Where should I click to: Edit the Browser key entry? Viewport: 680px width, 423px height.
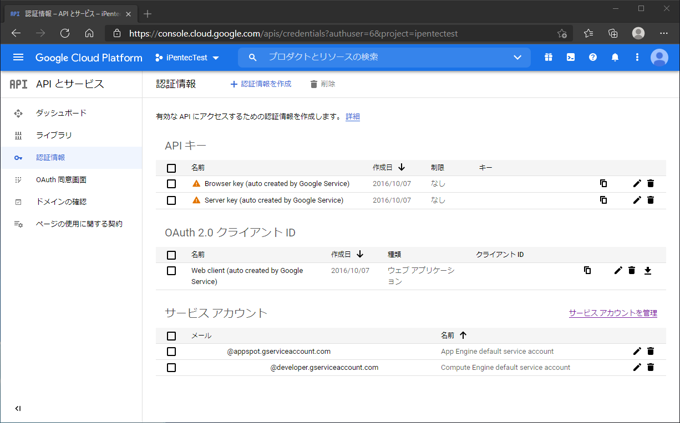coord(637,184)
